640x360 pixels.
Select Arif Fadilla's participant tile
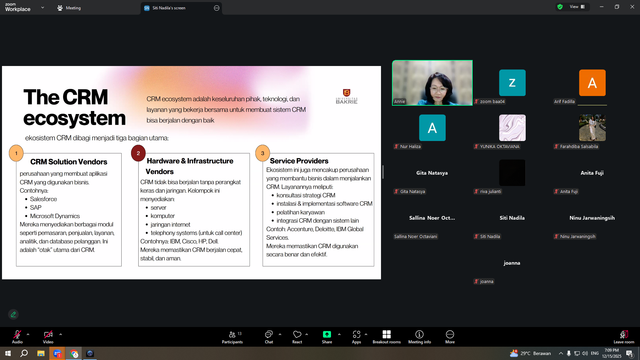[592, 83]
